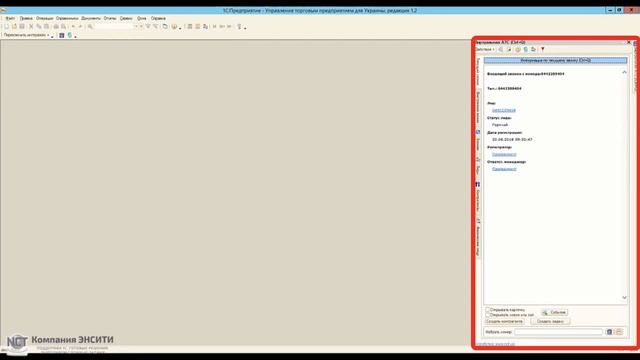
Task: Open the search field dropdown arrow
Action: click(136, 27)
